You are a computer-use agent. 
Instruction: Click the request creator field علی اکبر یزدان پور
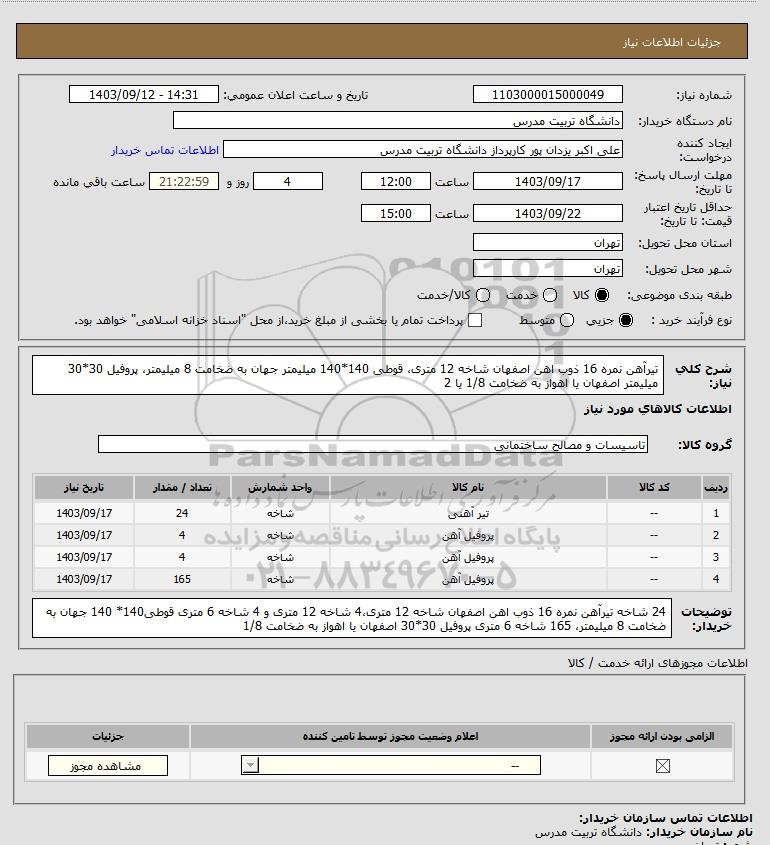point(422,150)
